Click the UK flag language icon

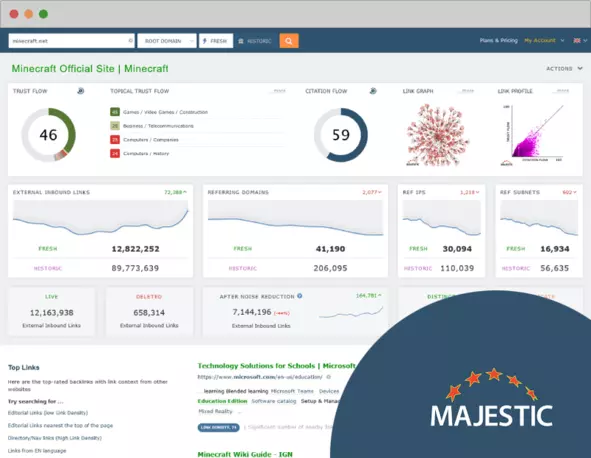(x=577, y=40)
